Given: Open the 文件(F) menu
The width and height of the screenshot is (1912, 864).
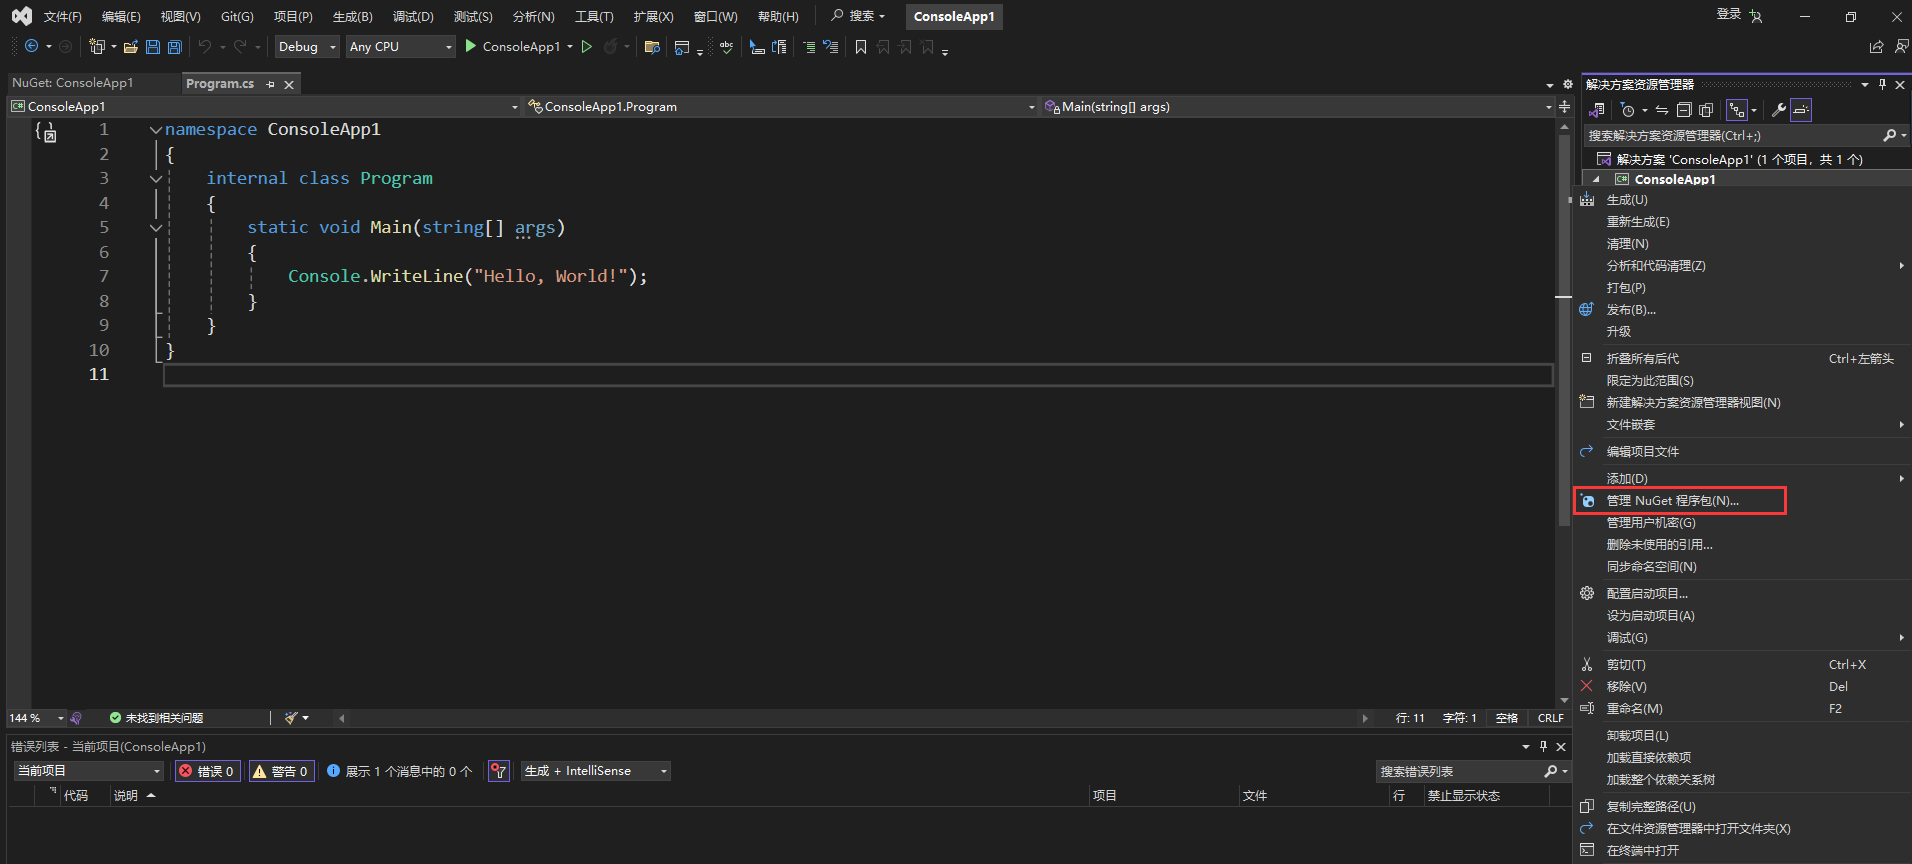Looking at the screenshot, I should coord(62,16).
